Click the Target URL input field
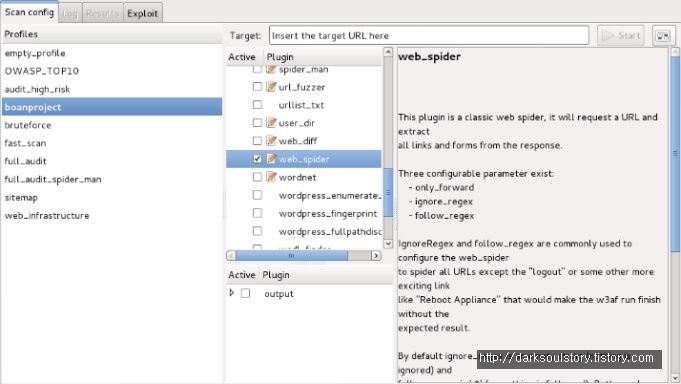Viewport: 681px width, 384px height. click(x=429, y=36)
